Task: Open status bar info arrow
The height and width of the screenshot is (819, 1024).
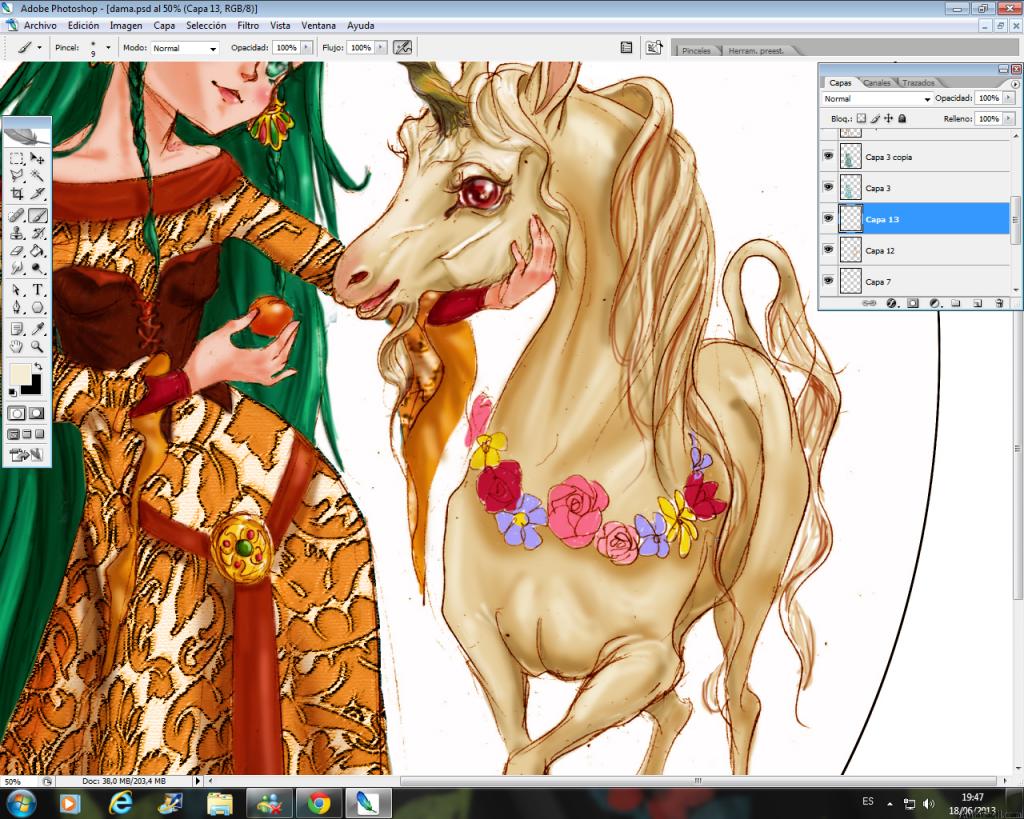Action: [x=198, y=780]
